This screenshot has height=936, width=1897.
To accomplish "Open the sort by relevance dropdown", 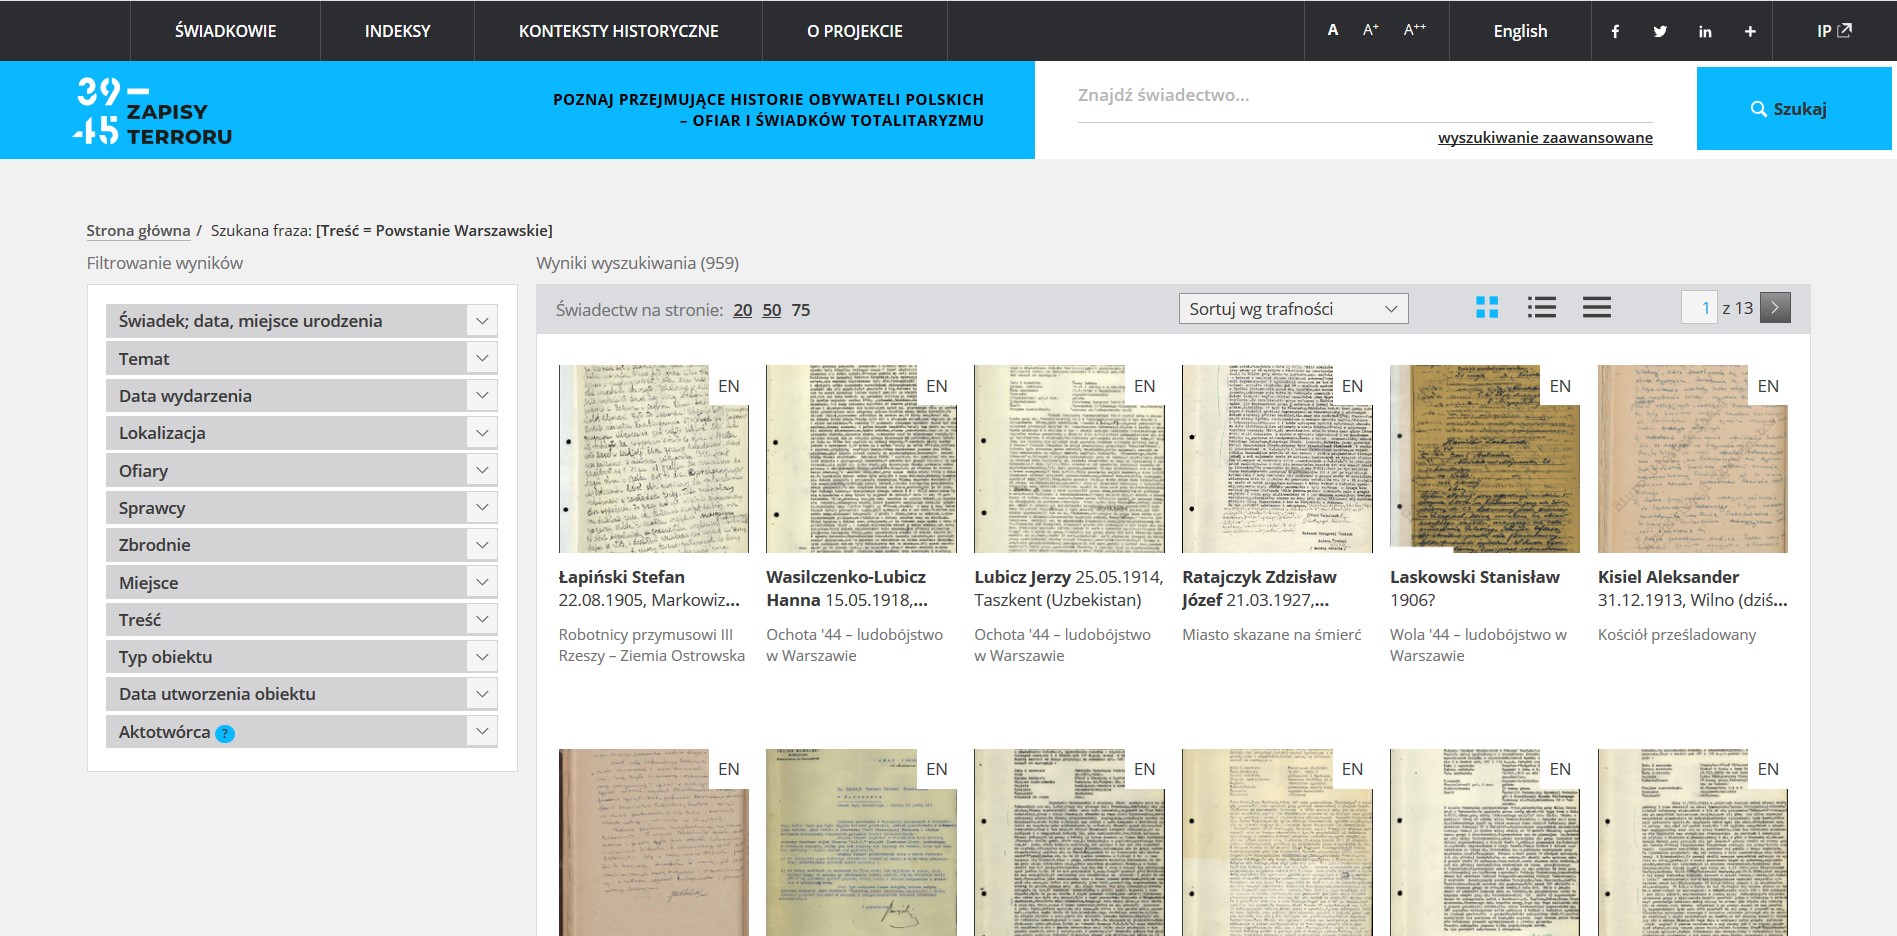I will pyautogui.click(x=1293, y=309).
